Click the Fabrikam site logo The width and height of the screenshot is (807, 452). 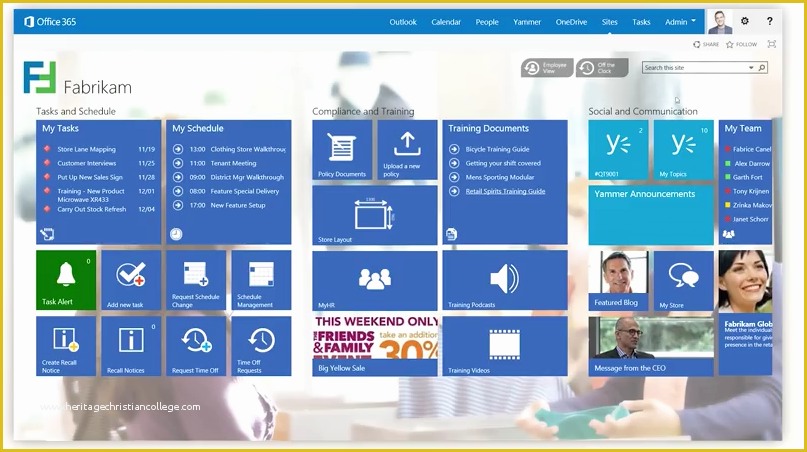point(40,77)
